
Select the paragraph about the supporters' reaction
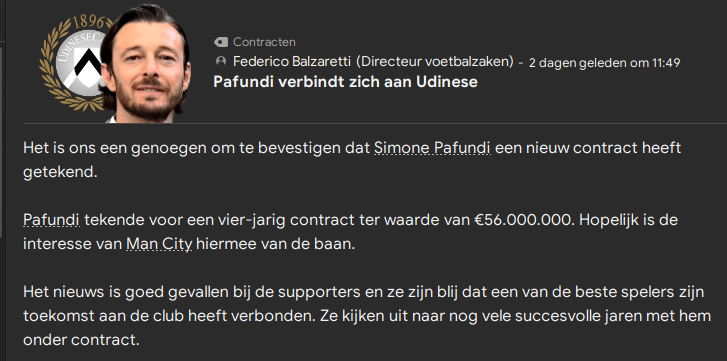[x=367, y=317]
